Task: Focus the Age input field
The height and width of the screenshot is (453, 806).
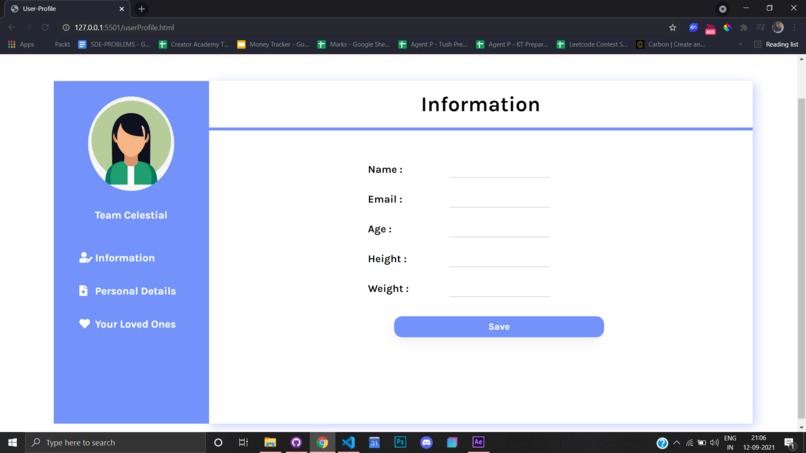Action: (499, 229)
